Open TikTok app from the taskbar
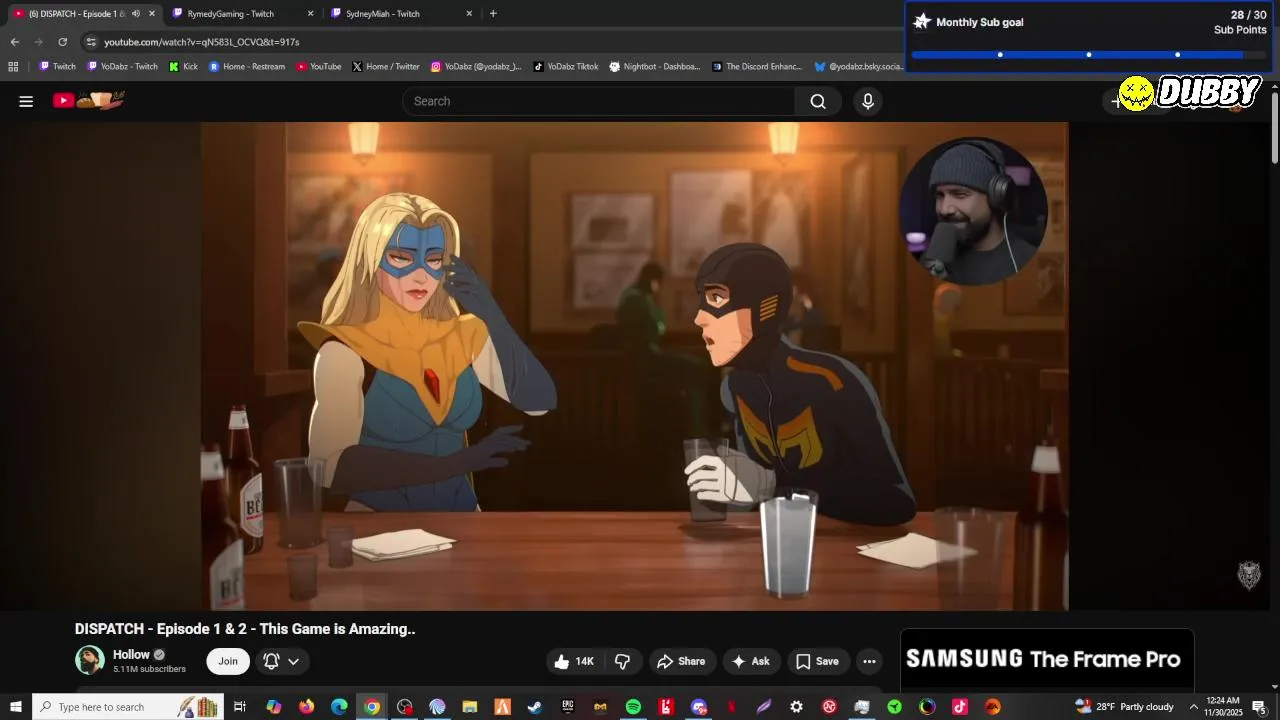1280x720 pixels. [960, 707]
